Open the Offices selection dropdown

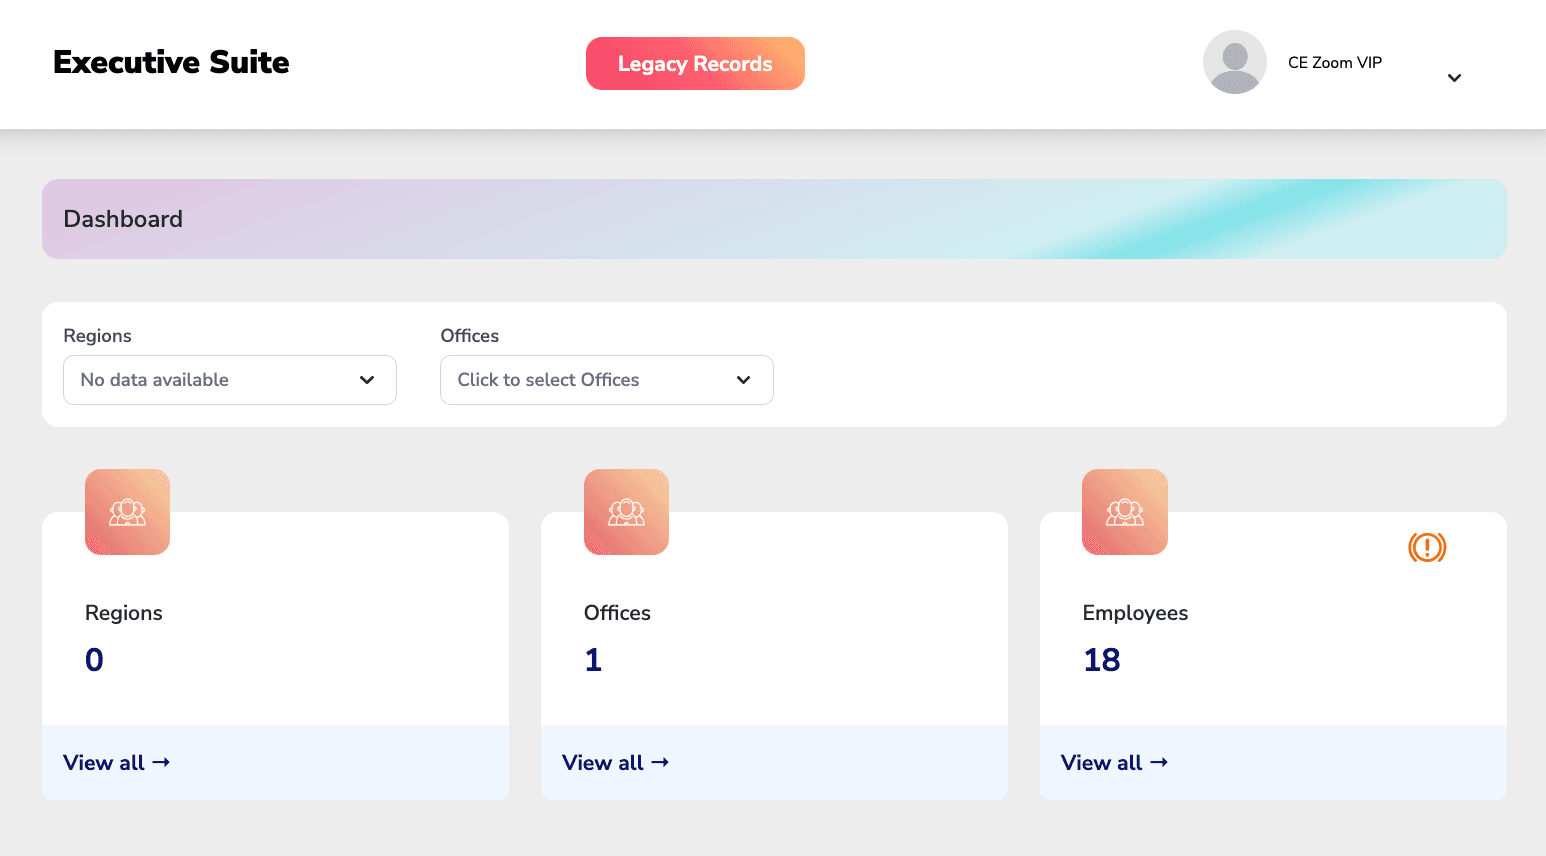[x=606, y=380]
